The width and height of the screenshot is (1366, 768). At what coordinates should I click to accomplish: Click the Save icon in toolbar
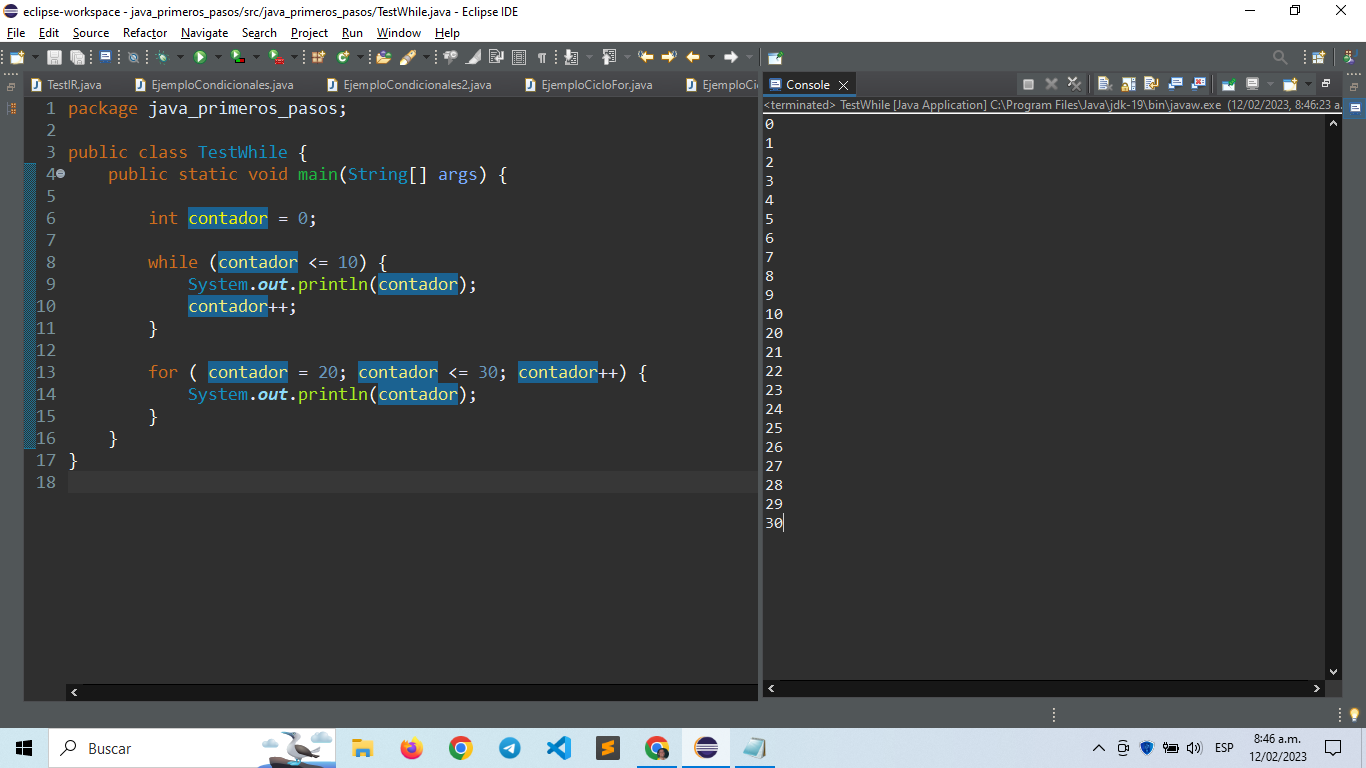pos(54,57)
